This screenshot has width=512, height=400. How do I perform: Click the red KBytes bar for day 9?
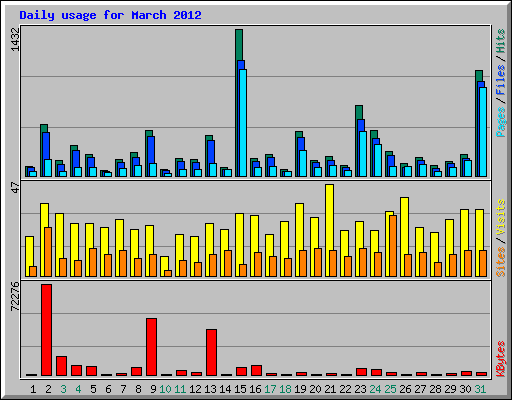[151, 347]
